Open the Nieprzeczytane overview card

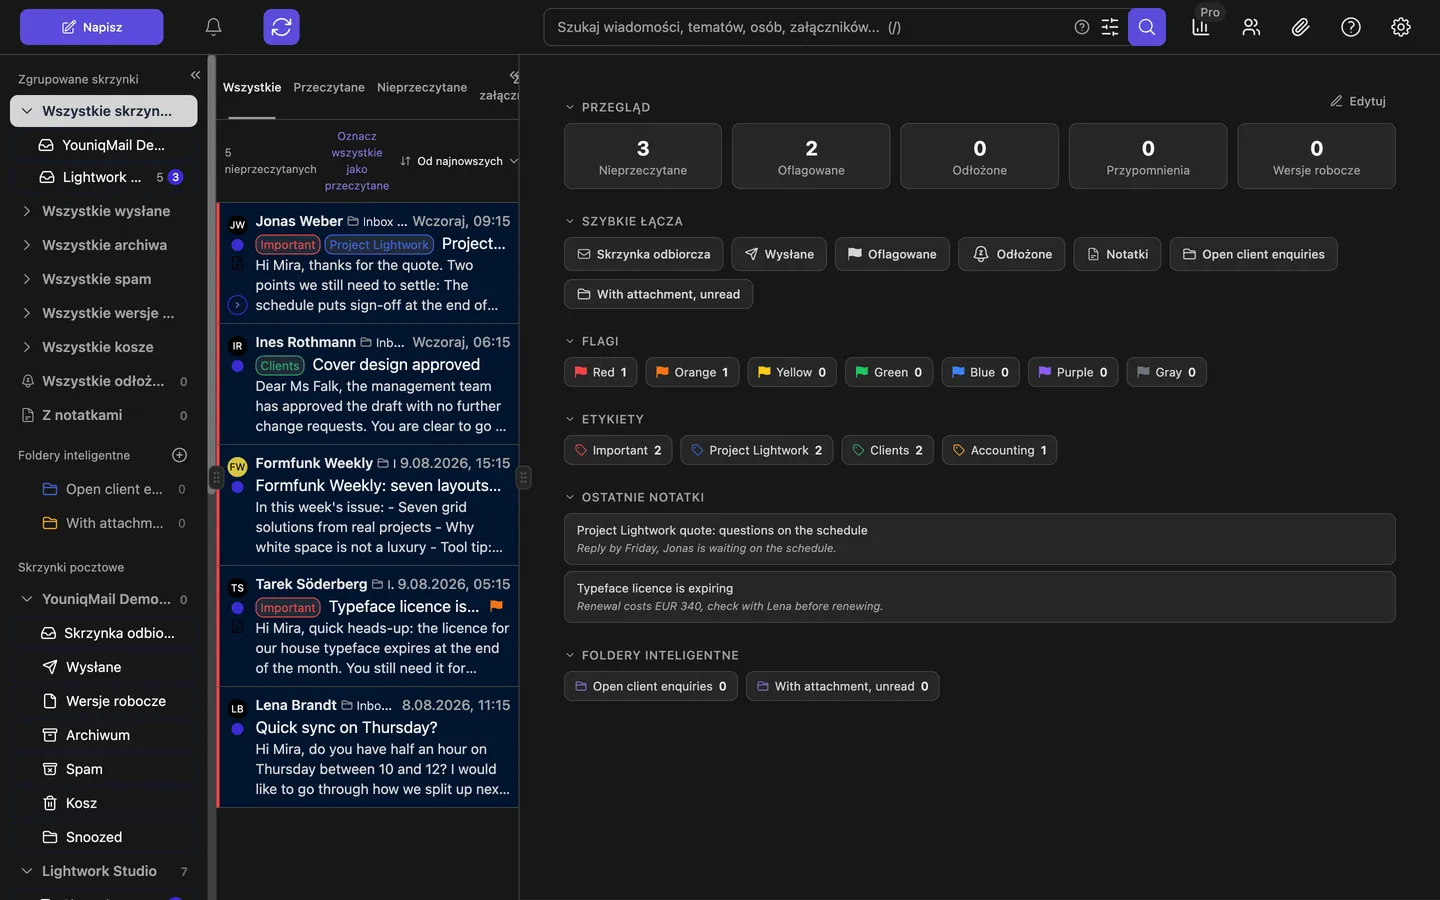(x=643, y=156)
